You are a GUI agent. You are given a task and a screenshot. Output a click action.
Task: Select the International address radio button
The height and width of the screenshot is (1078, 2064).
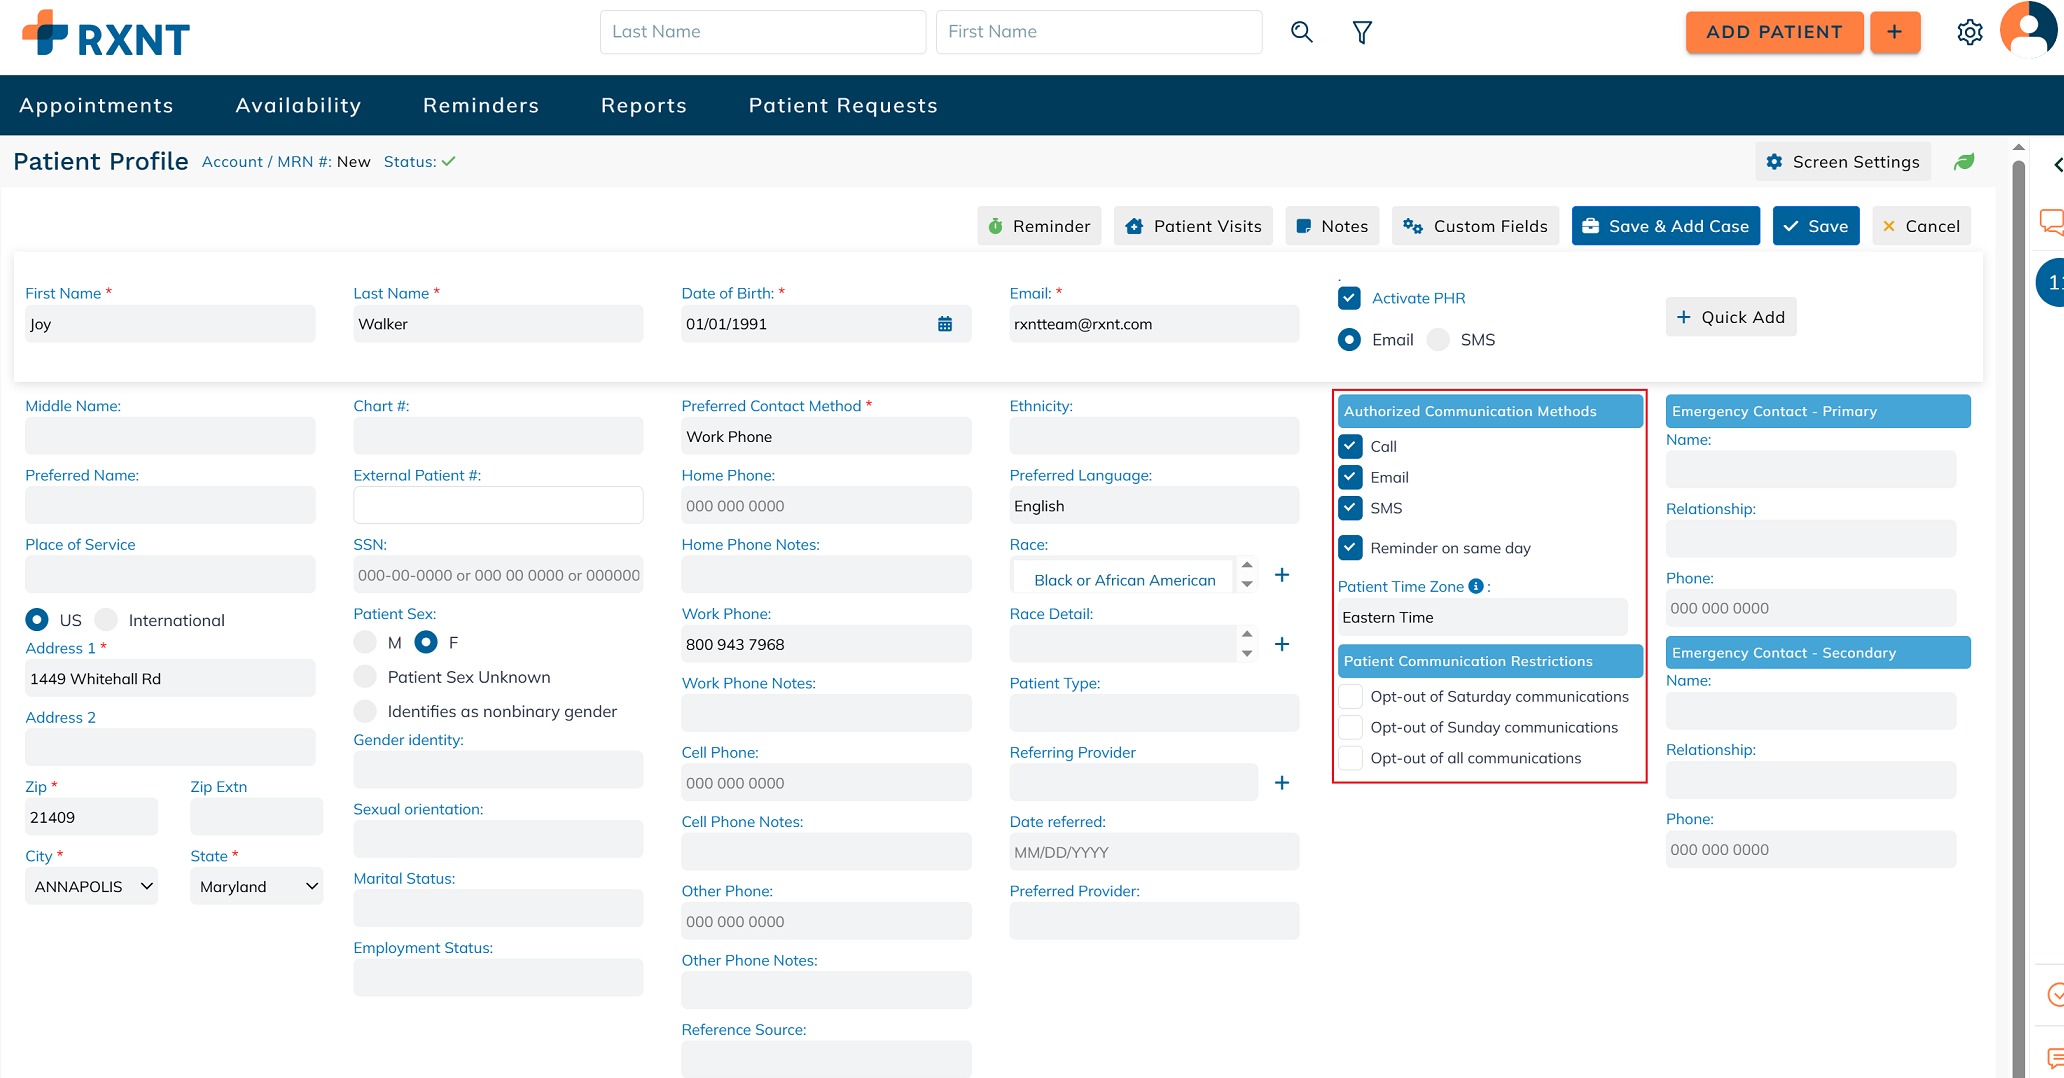pos(106,620)
